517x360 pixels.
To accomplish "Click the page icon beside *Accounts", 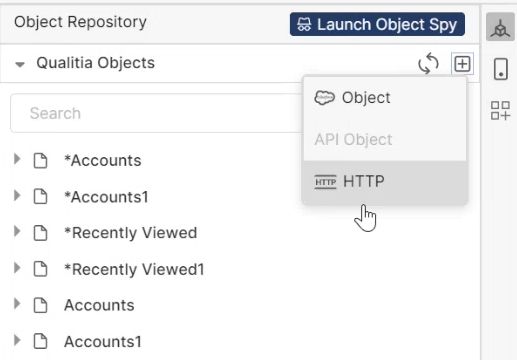I will pyautogui.click(x=40, y=161).
